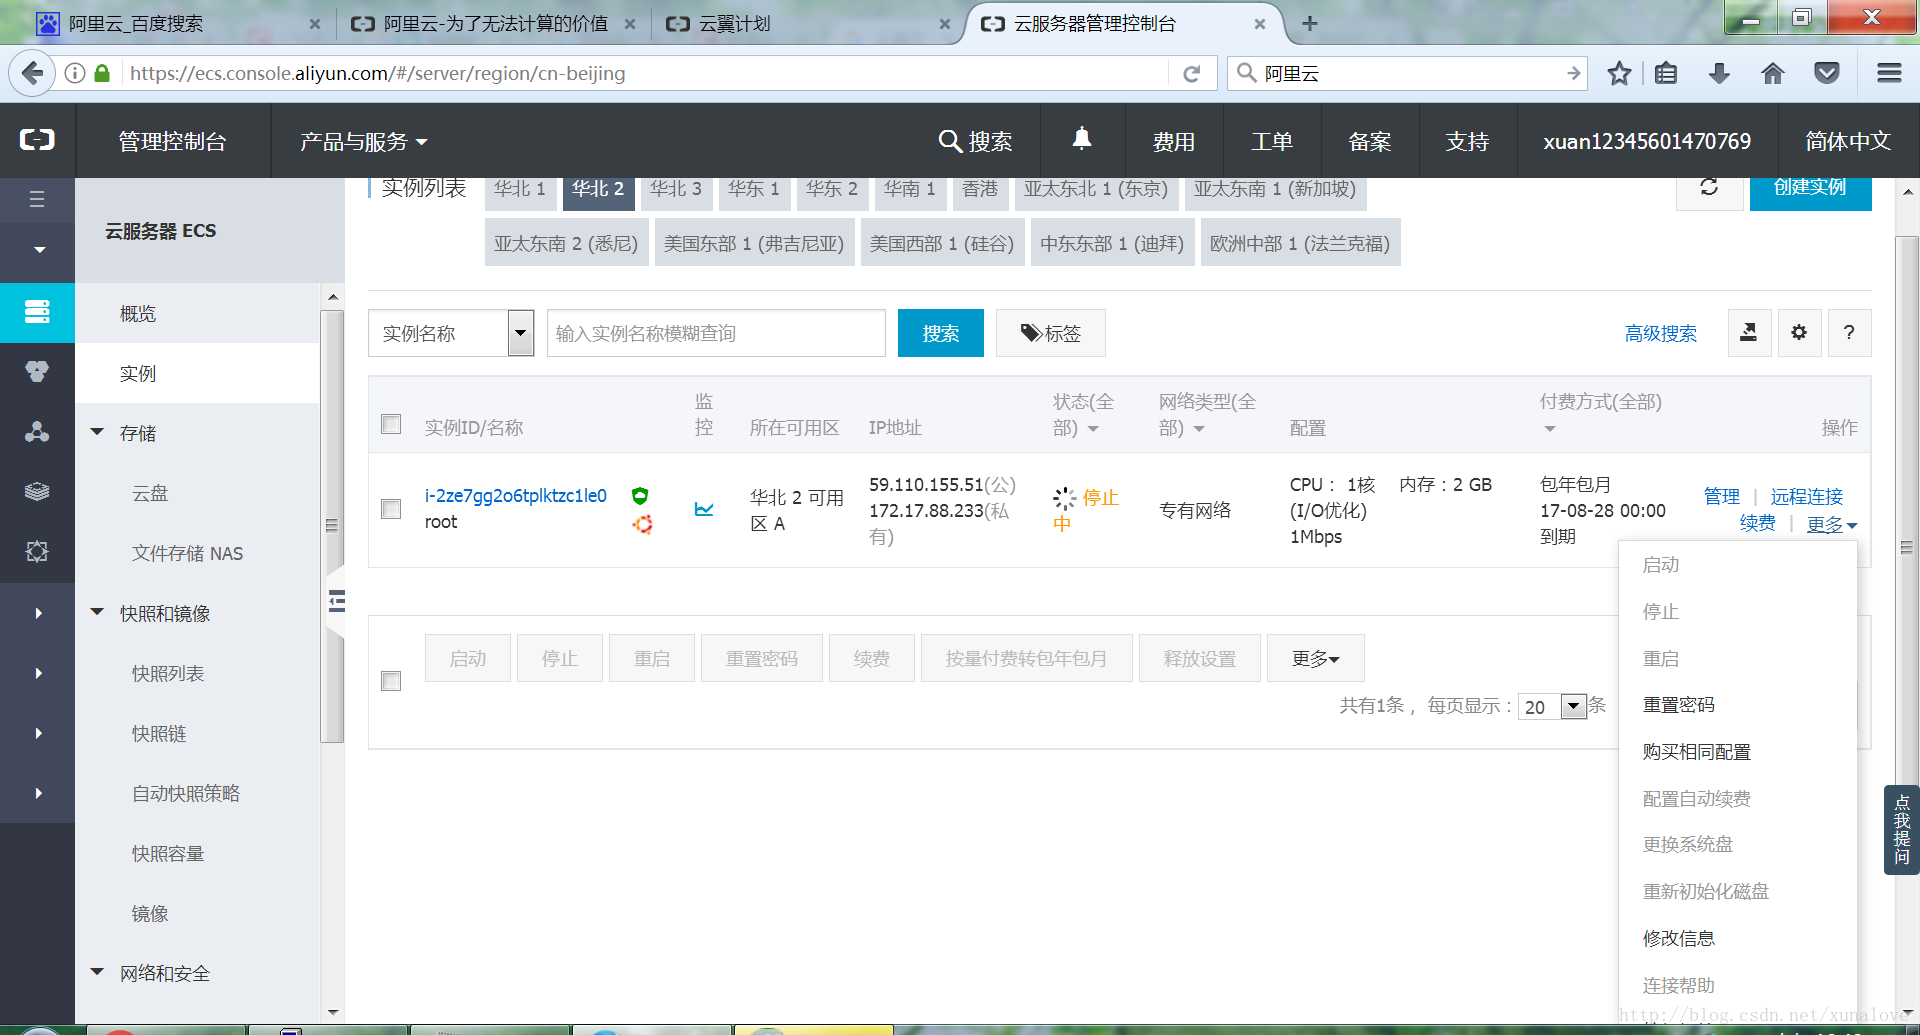View monitoring chart for instance

[704, 509]
